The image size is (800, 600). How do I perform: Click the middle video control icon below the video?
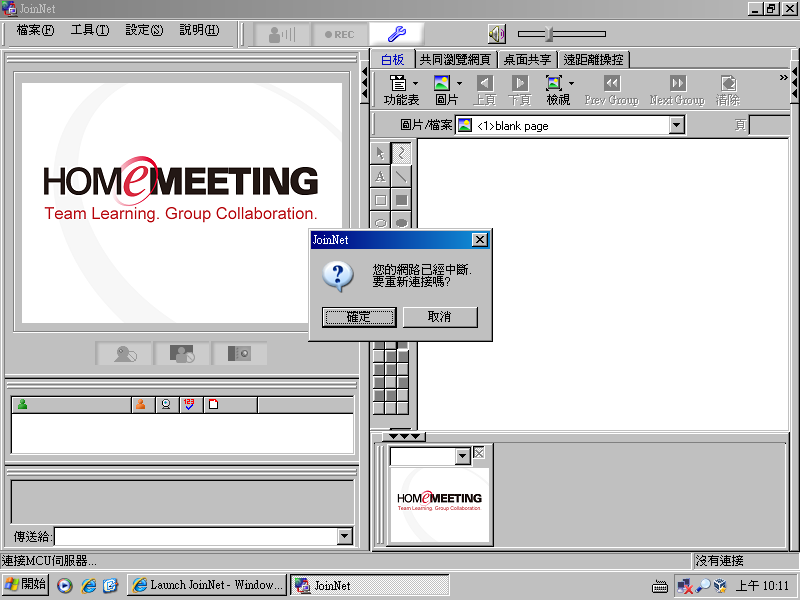pyautogui.click(x=182, y=353)
